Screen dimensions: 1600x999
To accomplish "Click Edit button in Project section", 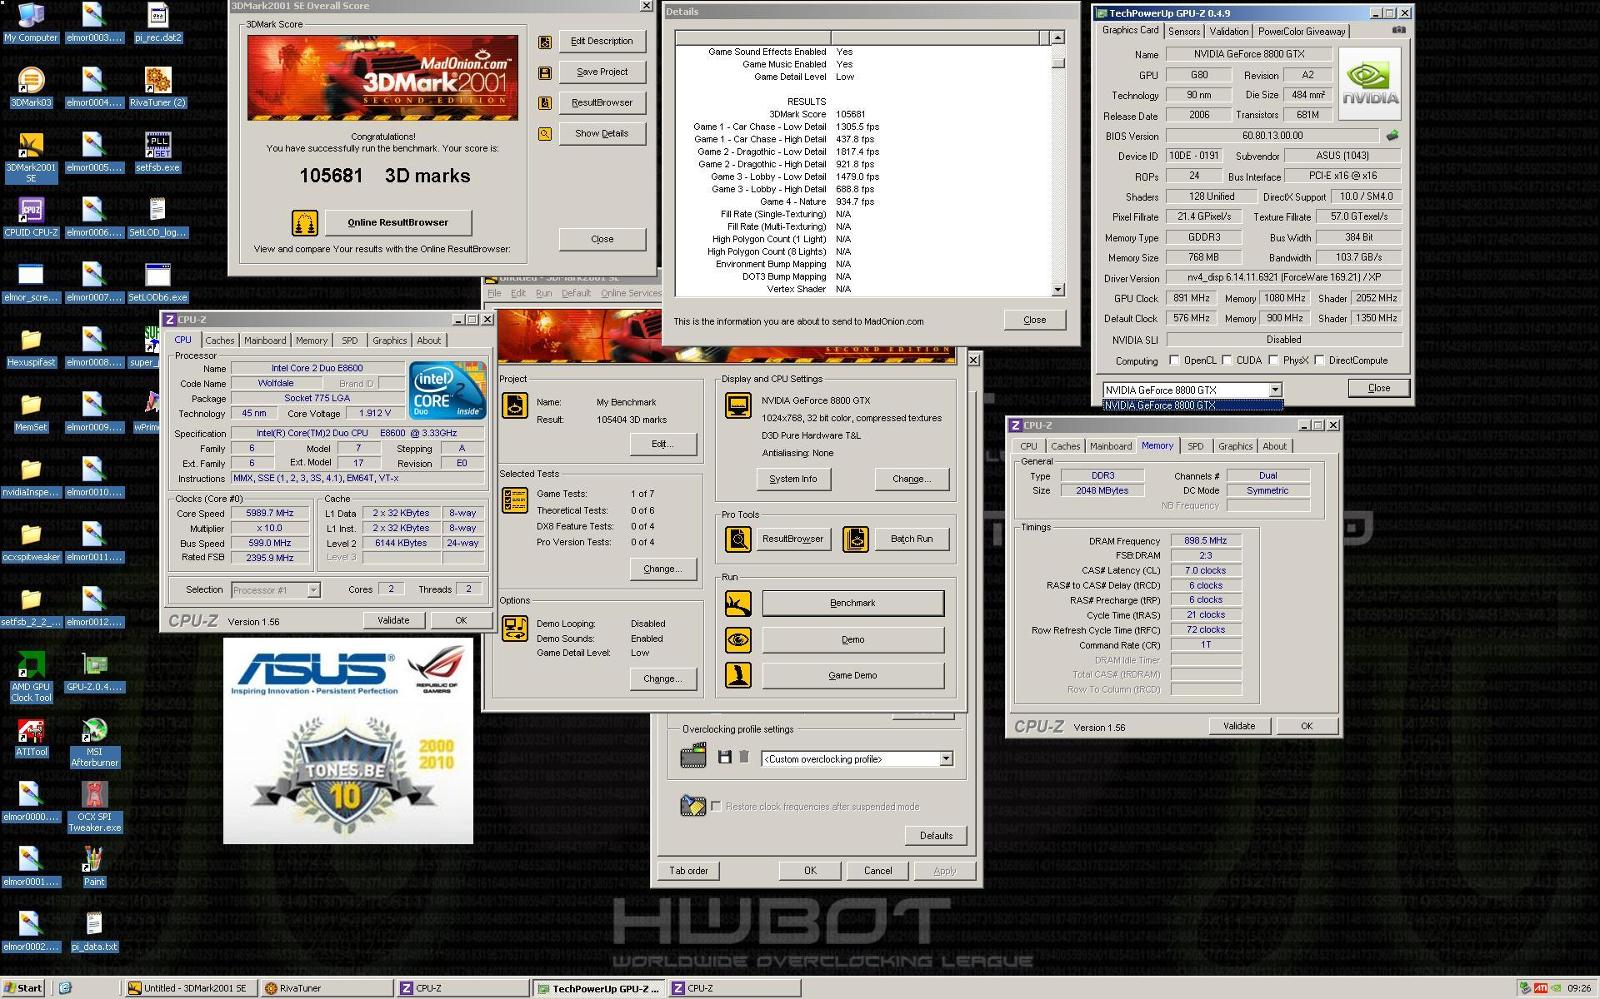I will coord(661,444).
